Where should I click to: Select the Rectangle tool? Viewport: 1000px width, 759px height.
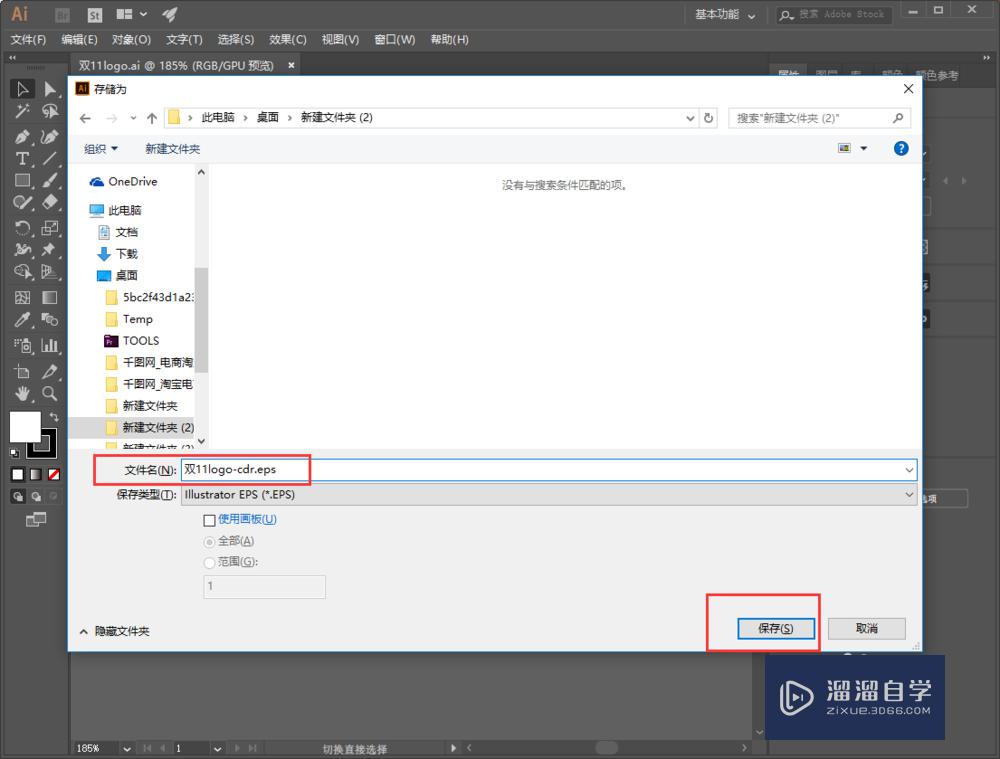[x=22, y=181]
